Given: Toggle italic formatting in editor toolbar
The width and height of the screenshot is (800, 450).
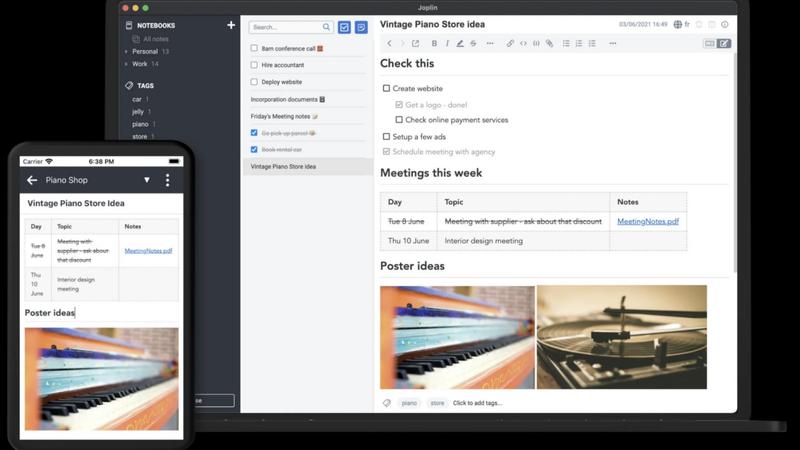Looking at the screenshot, I should pos(447,44).
